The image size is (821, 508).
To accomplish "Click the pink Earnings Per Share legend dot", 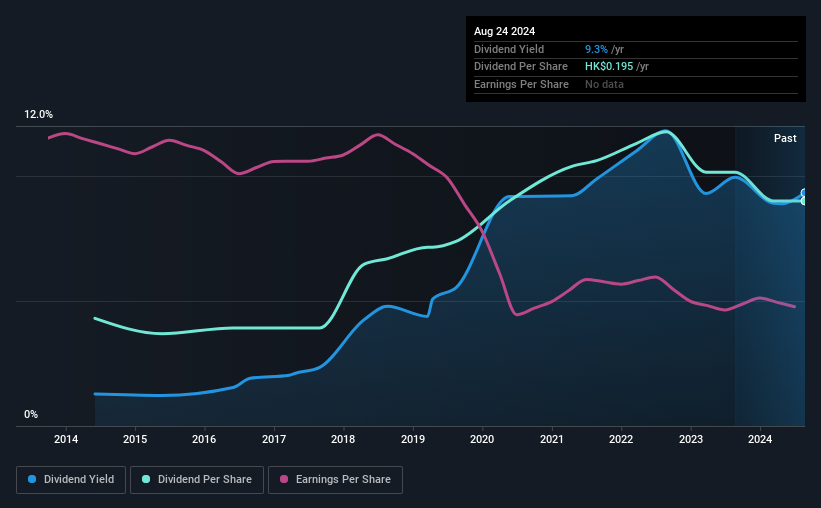I will pyautogui.click(x=284, y=479).
